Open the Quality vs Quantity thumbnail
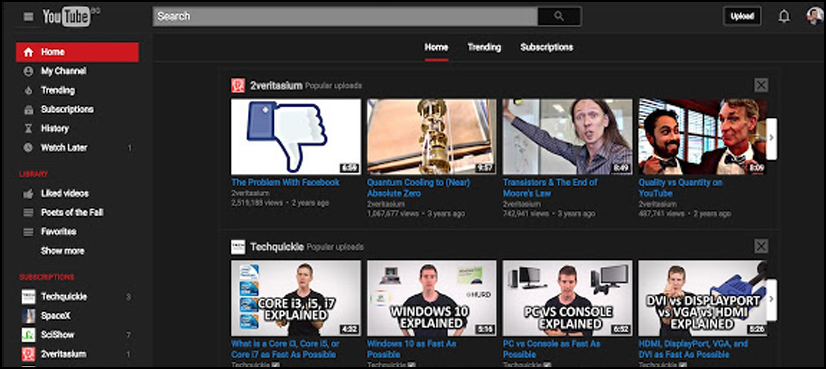826x369 pixels. [702, 137]
